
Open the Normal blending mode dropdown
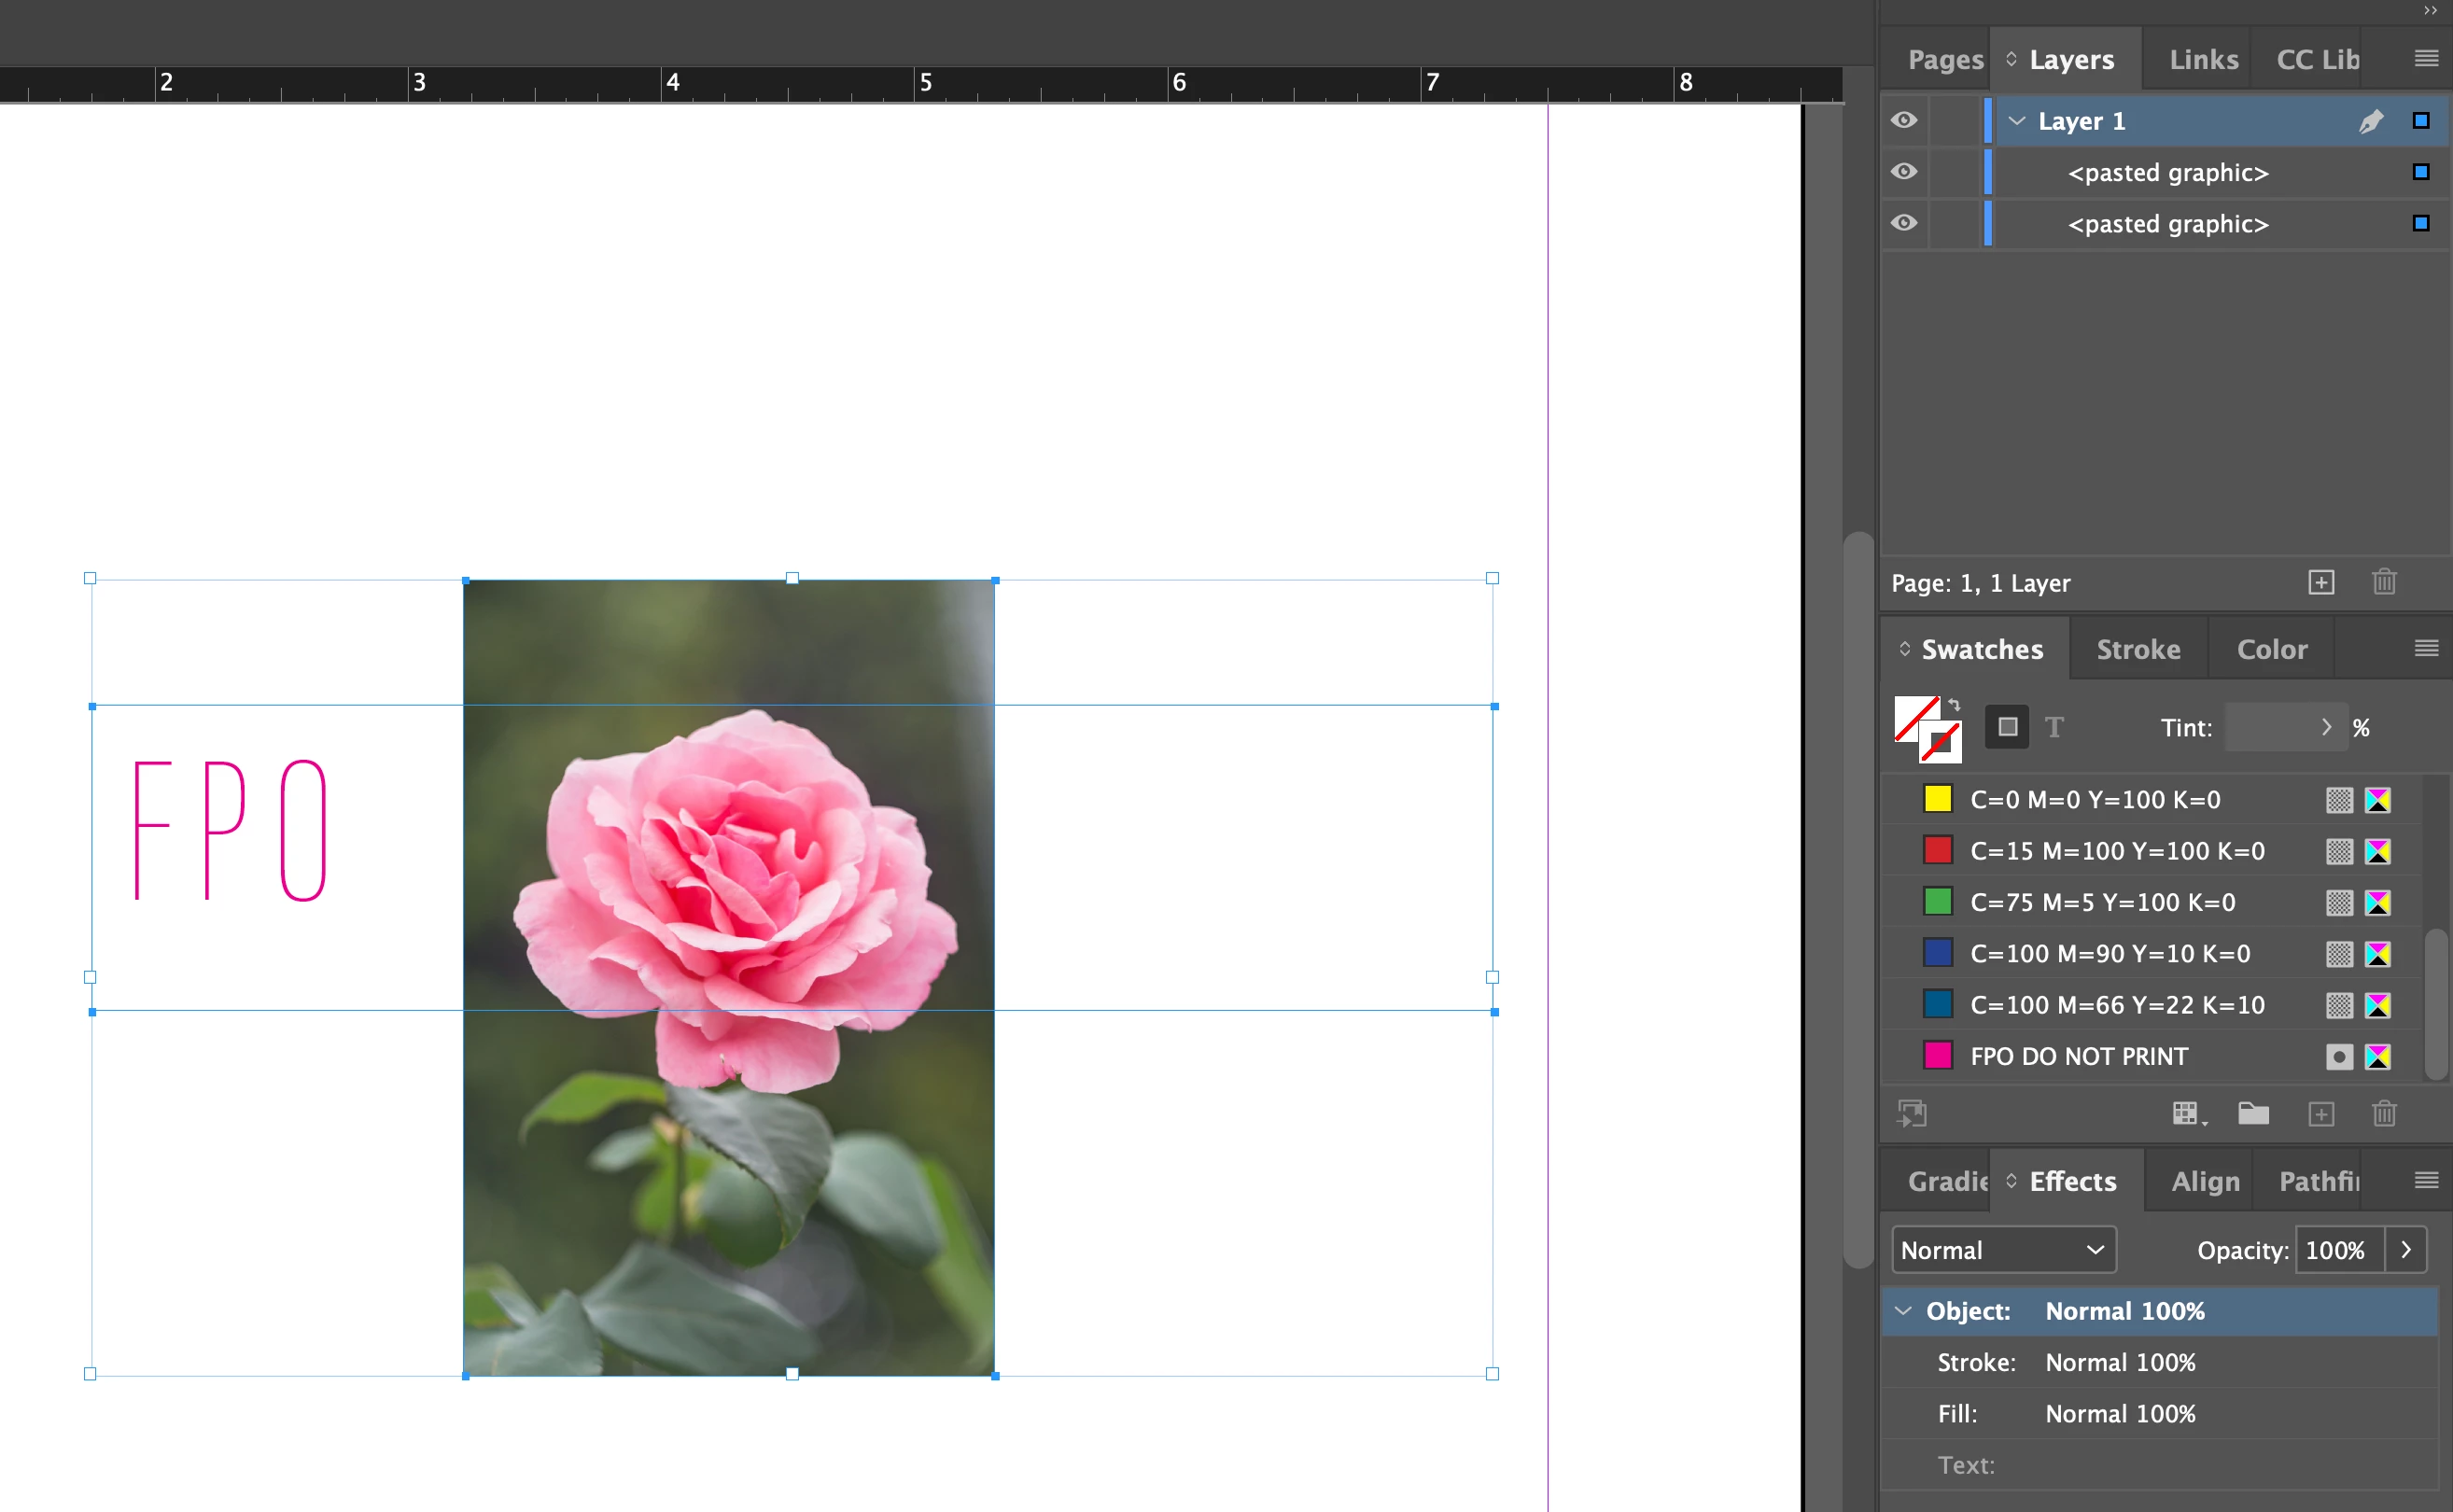[2003, 1250]
